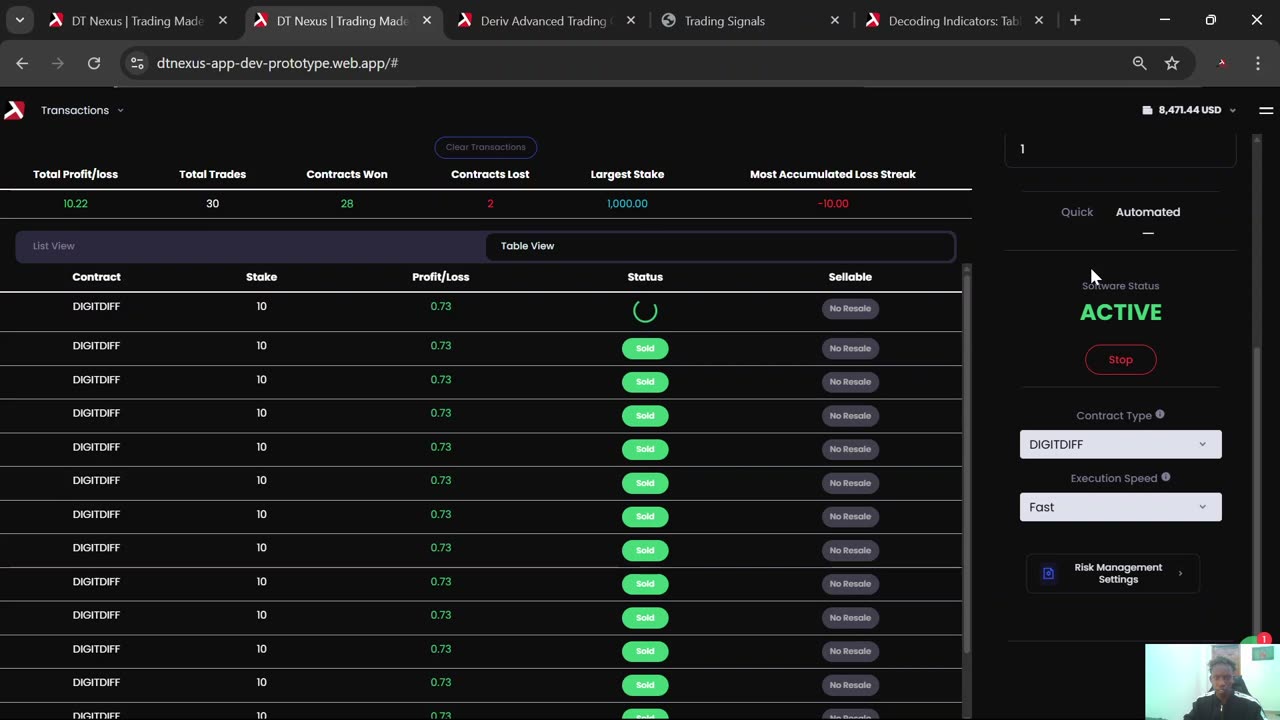Click the Contracts Lost value 2
This screenshot has width=1280, height=720.
(x=490, y=203)
